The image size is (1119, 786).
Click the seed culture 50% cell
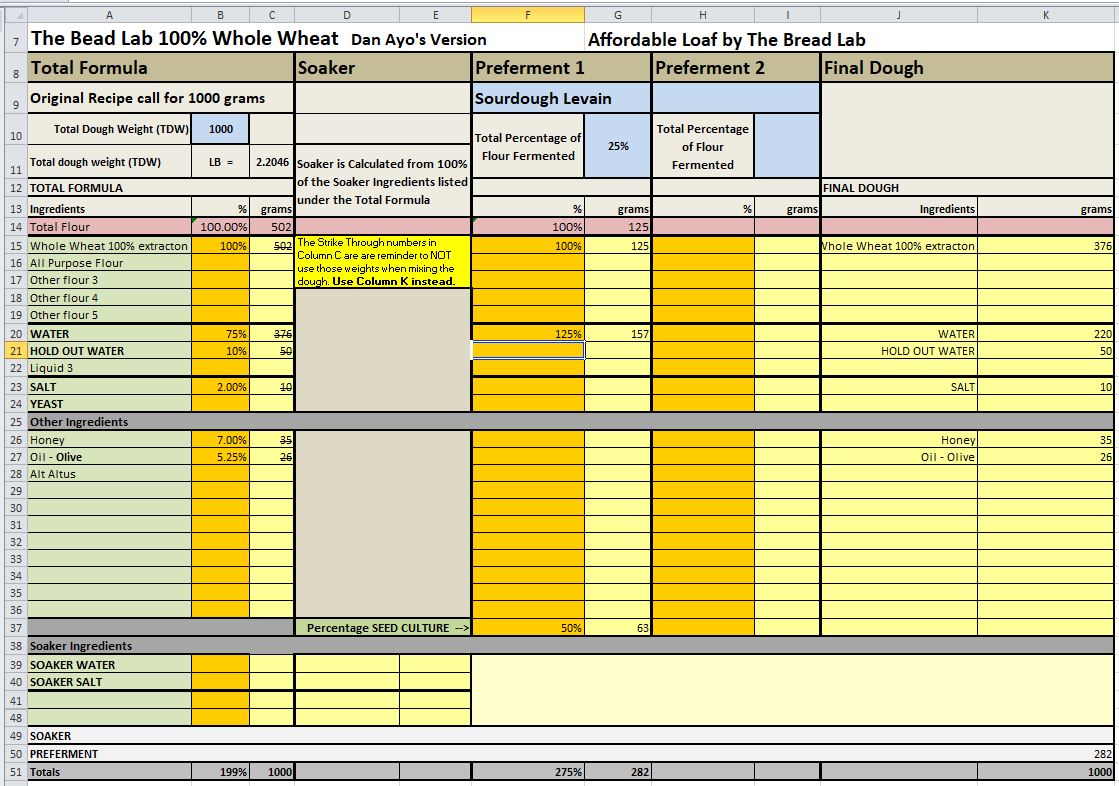[x=527, y=628]
